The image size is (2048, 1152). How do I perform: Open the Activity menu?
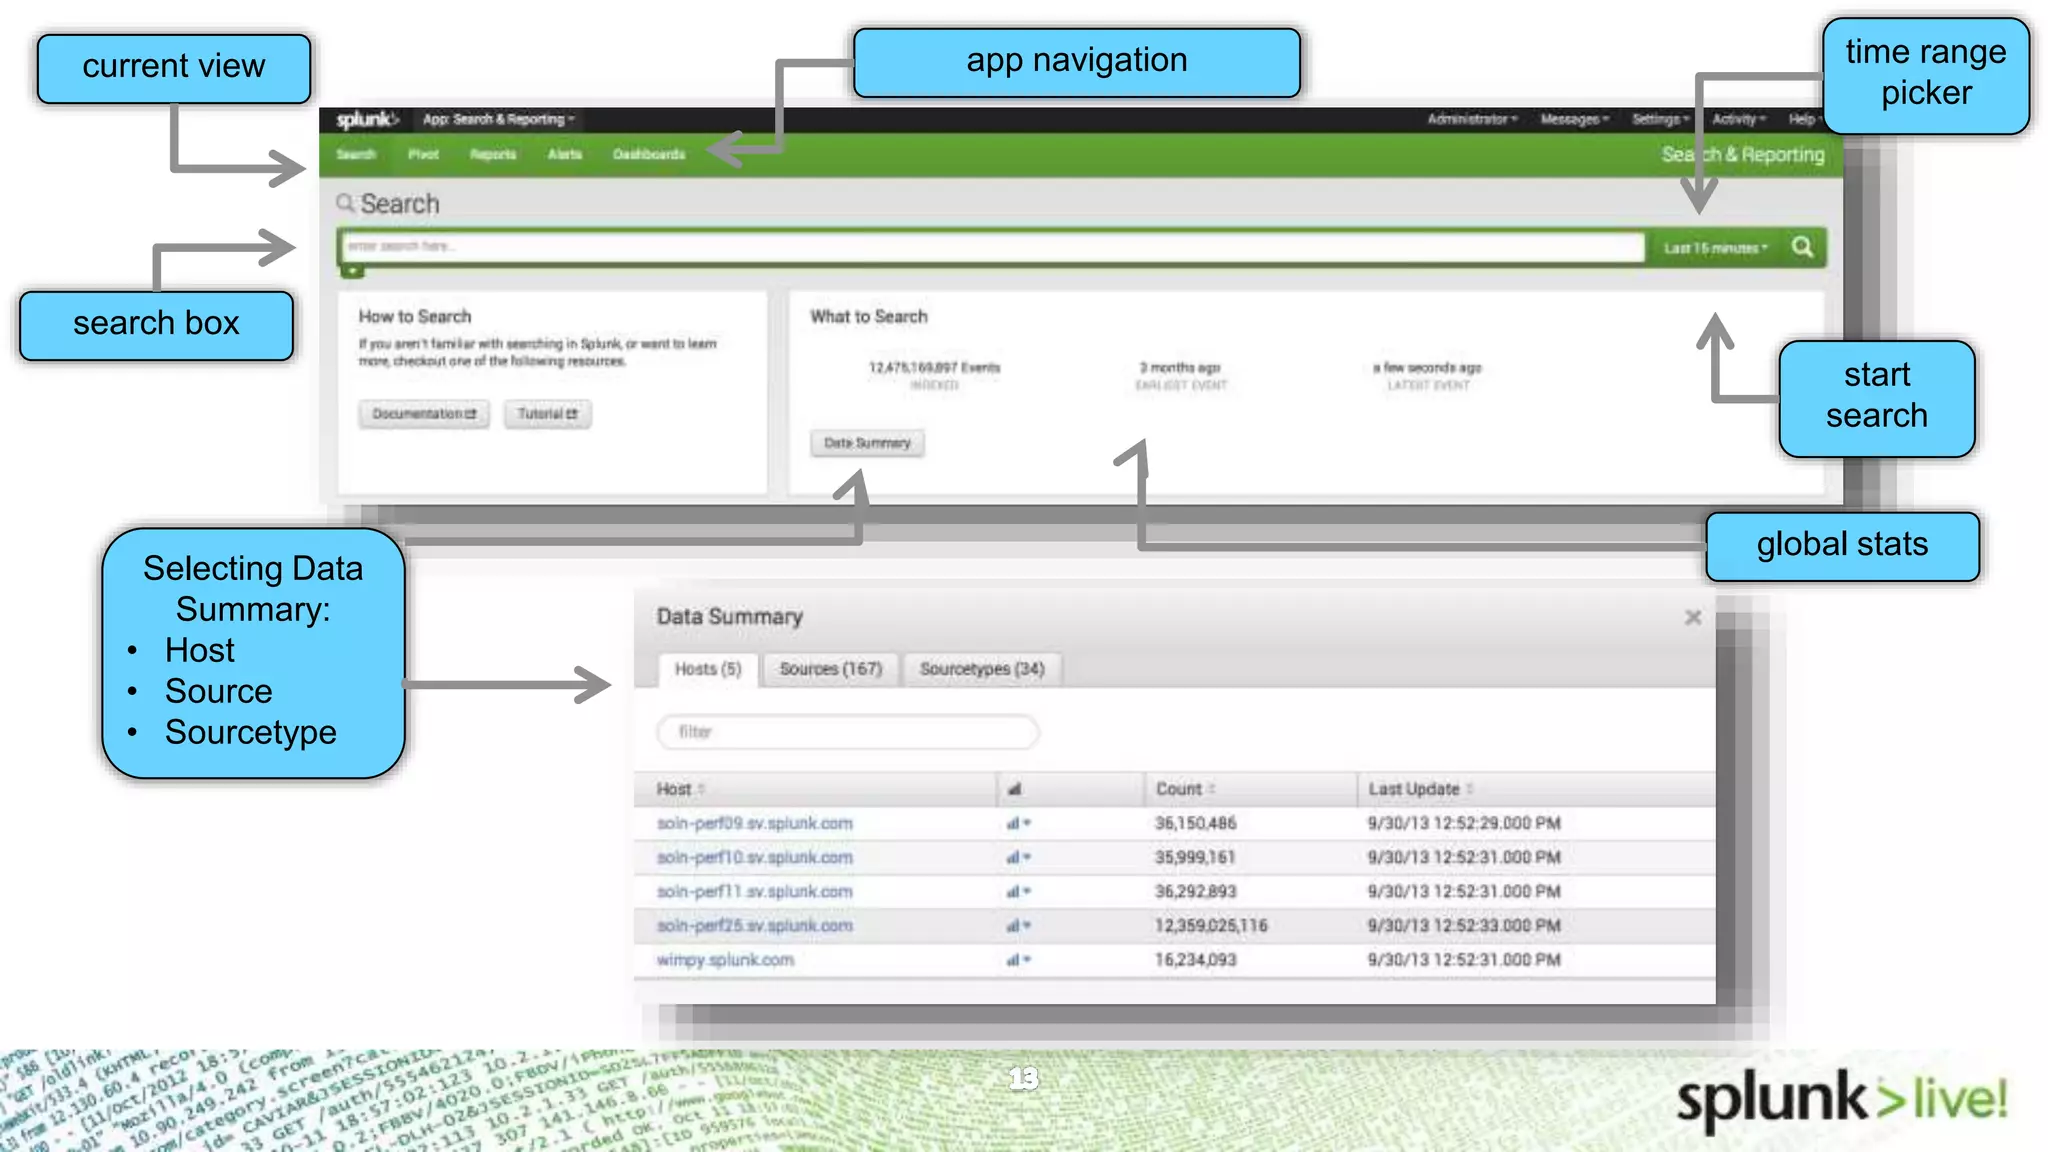click(1738, 119)
